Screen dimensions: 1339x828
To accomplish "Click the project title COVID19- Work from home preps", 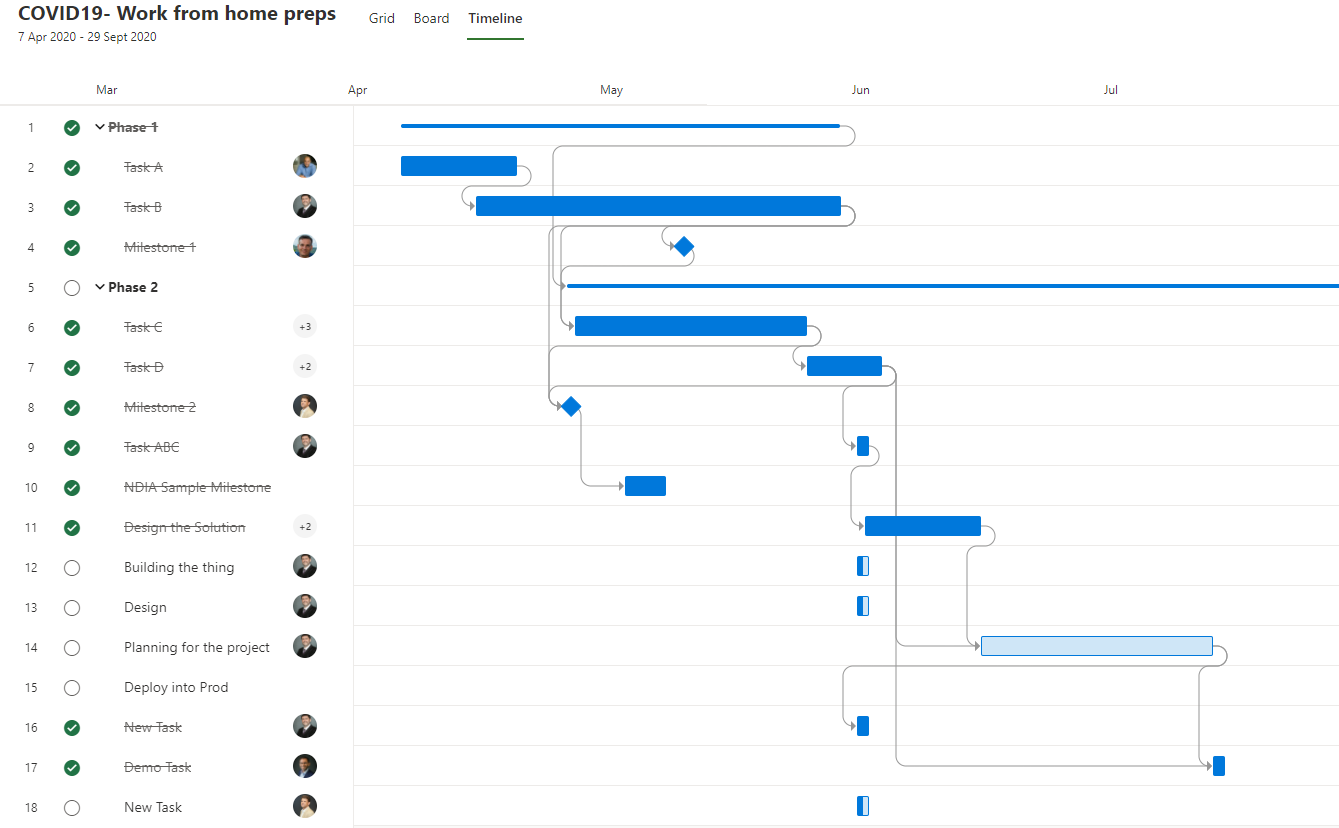I will tap(177, 14).
